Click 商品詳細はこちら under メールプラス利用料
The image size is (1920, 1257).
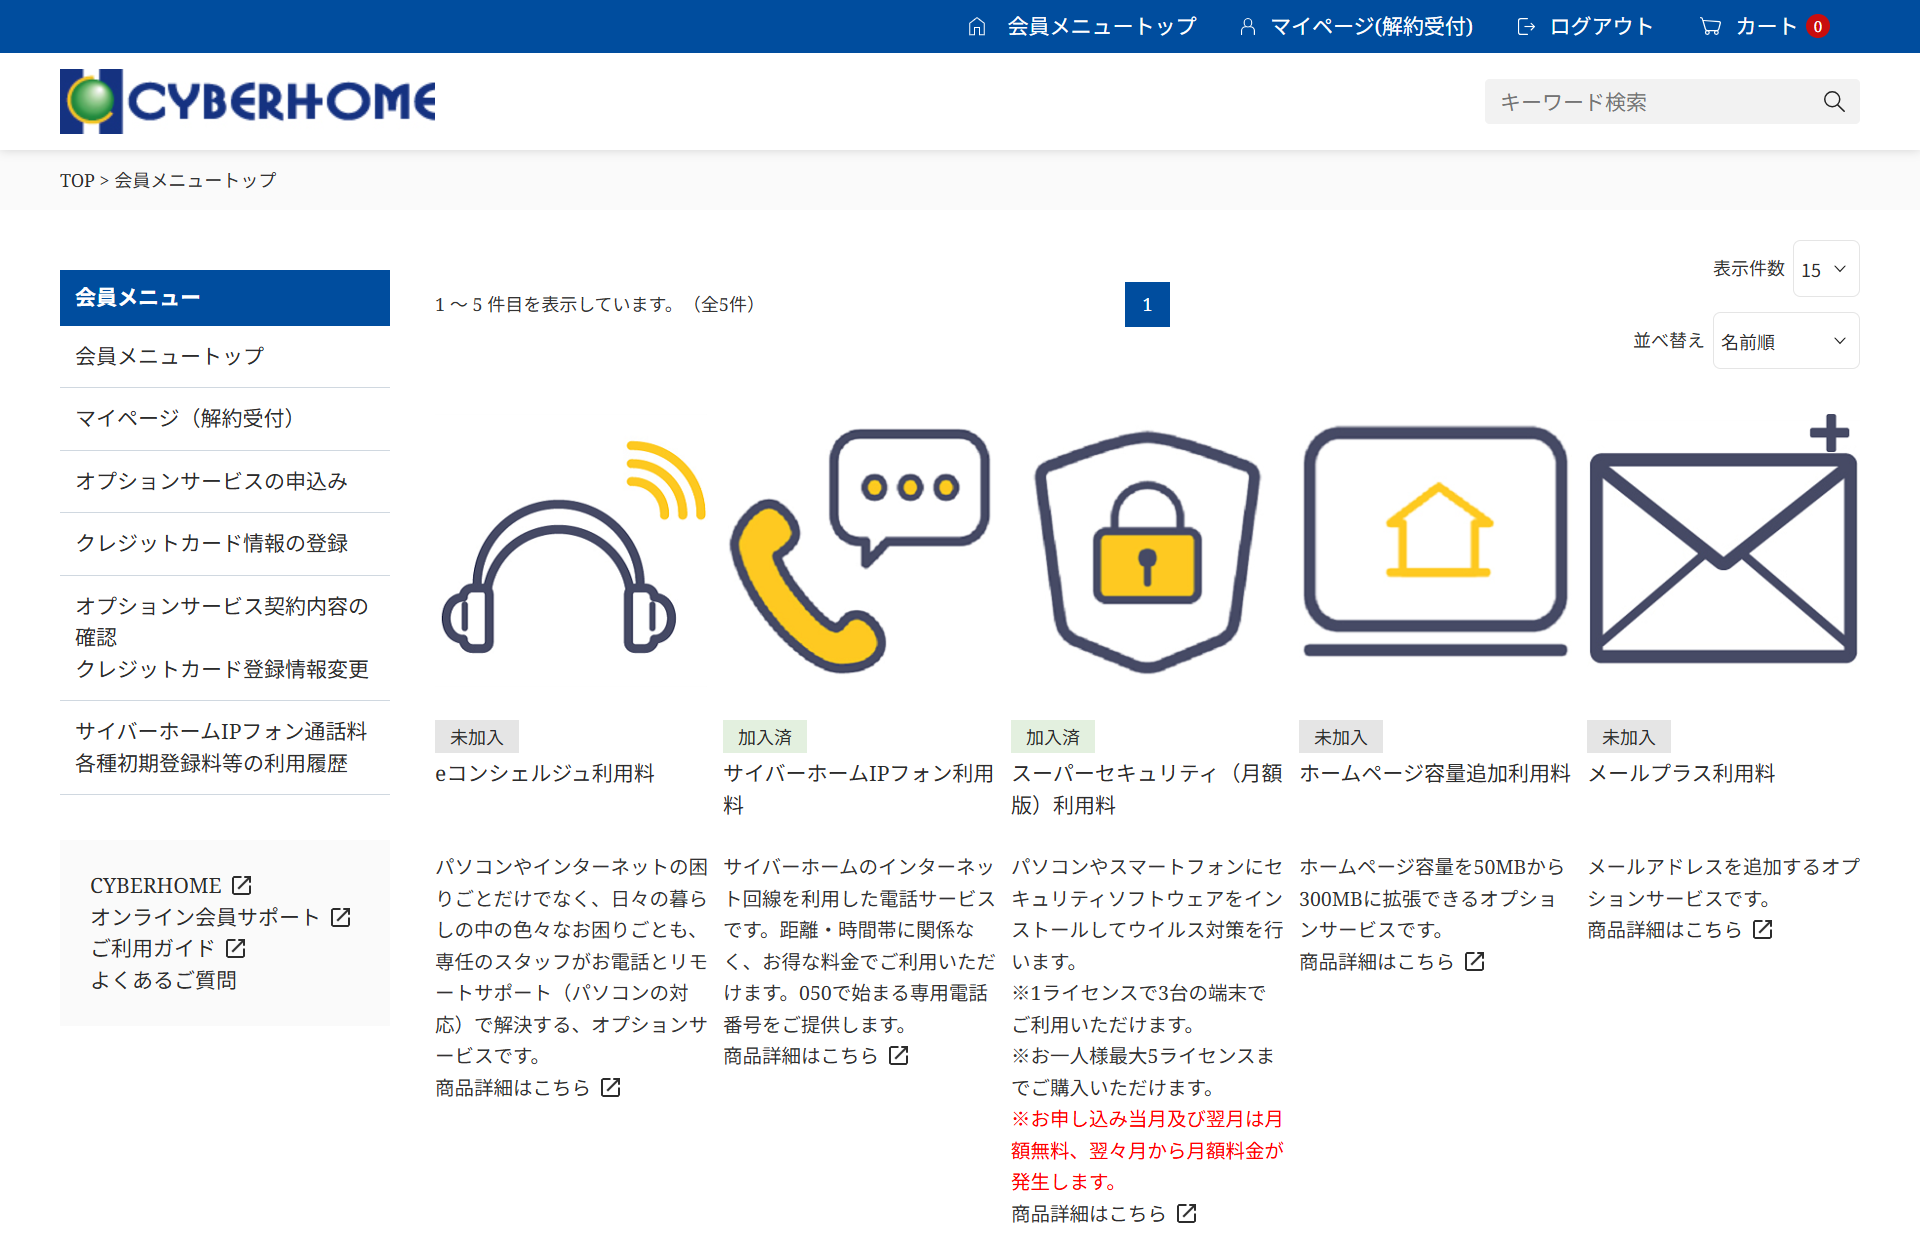(x=1665, y=930)
